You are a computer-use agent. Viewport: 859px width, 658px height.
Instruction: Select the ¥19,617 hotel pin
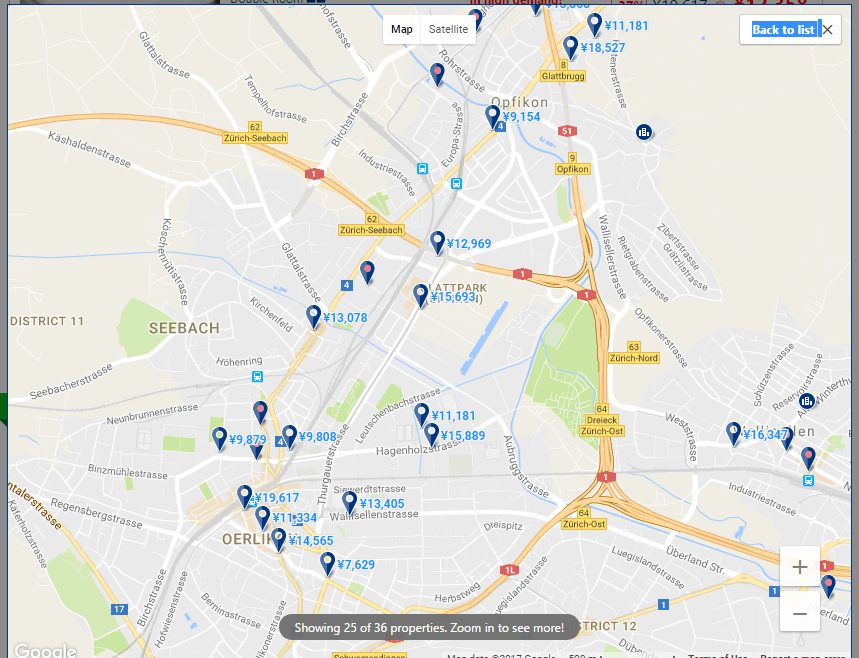(244, 497)
